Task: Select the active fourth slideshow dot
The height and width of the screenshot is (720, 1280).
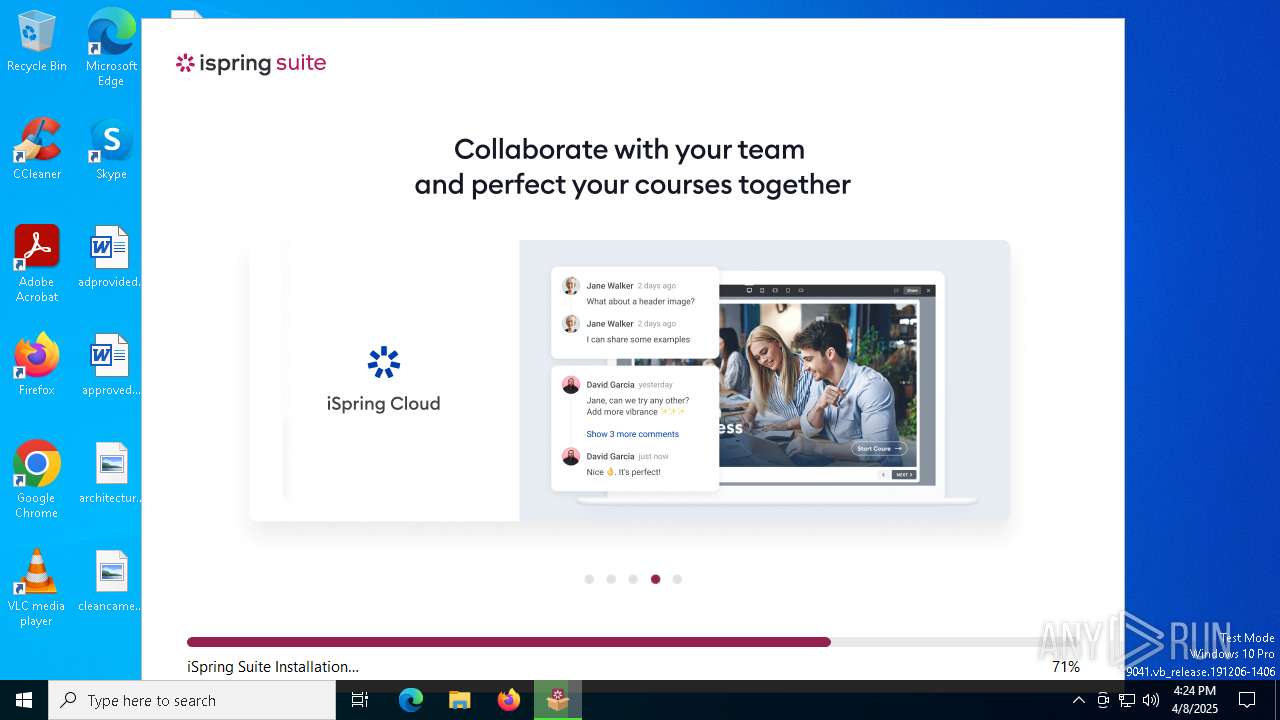Action: pos(655,579)
